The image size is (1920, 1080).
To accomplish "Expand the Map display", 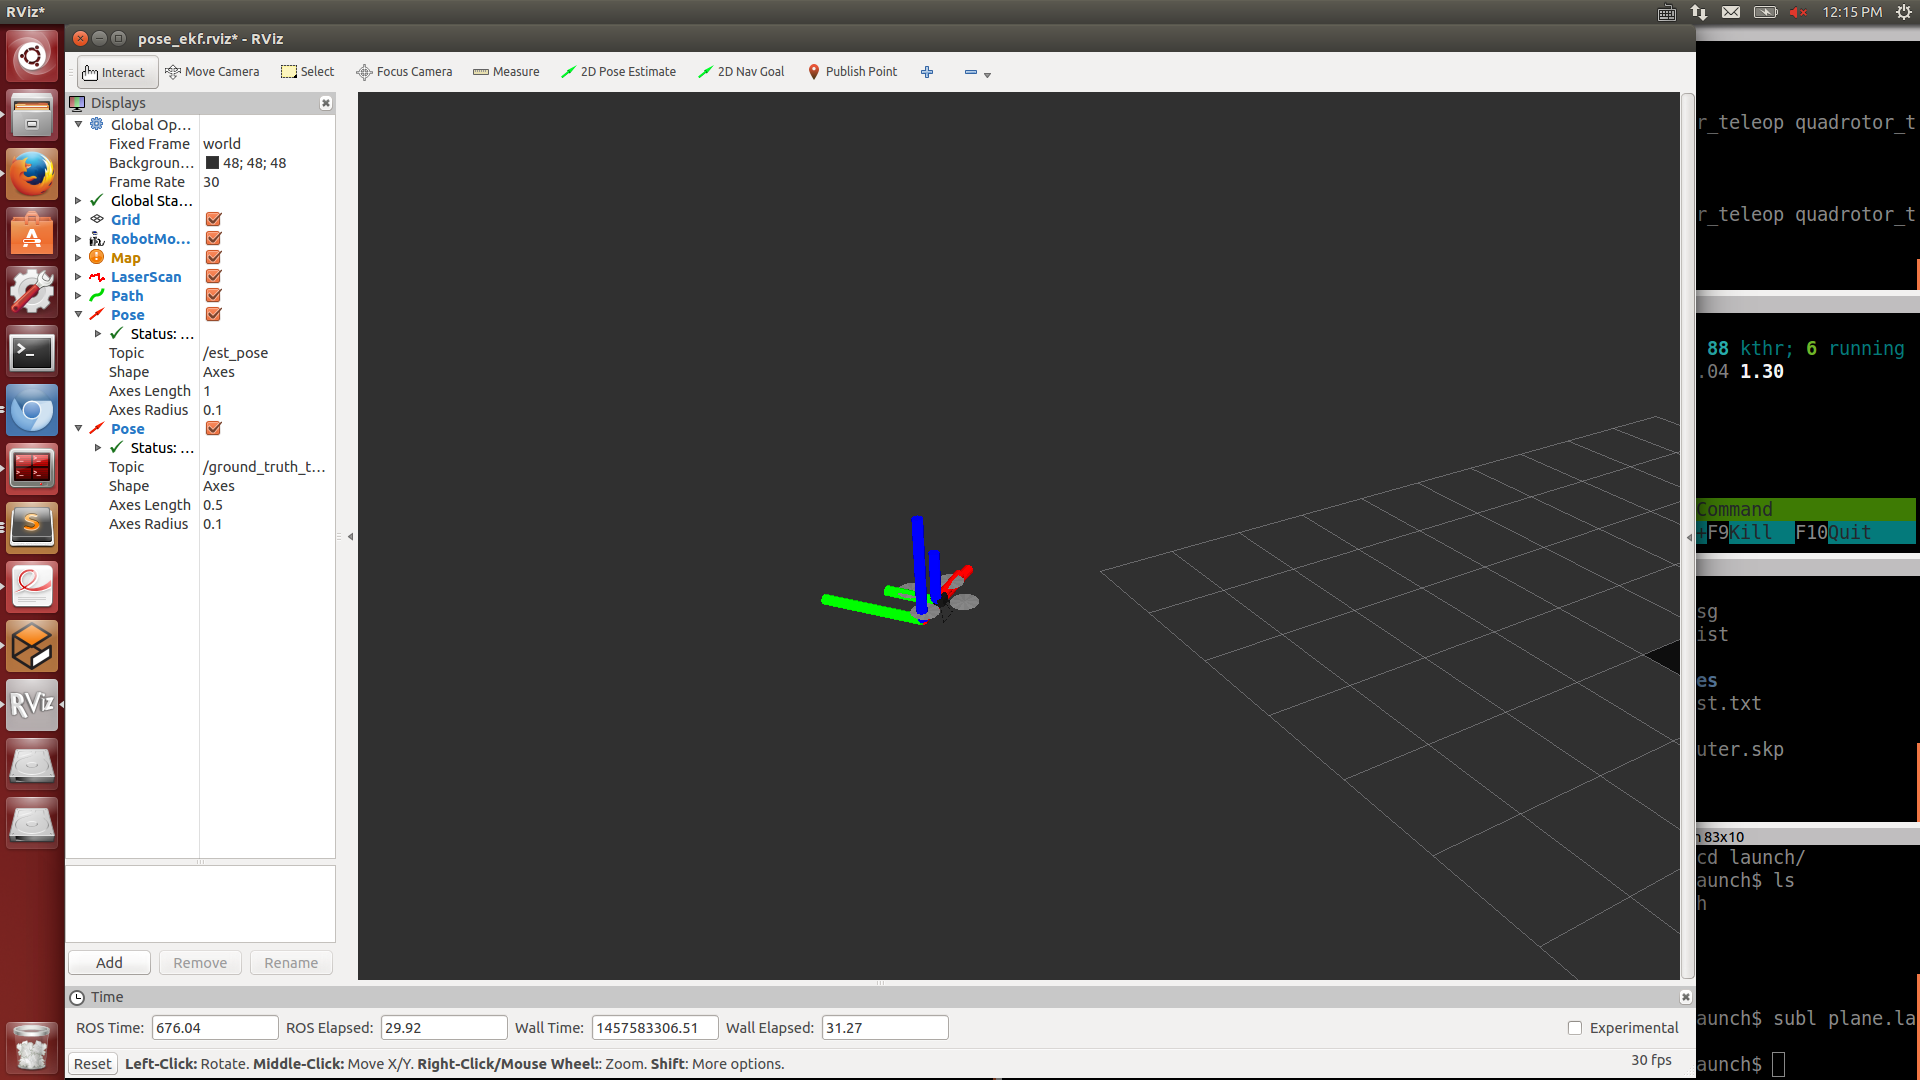I will click(x=78, y=257).
